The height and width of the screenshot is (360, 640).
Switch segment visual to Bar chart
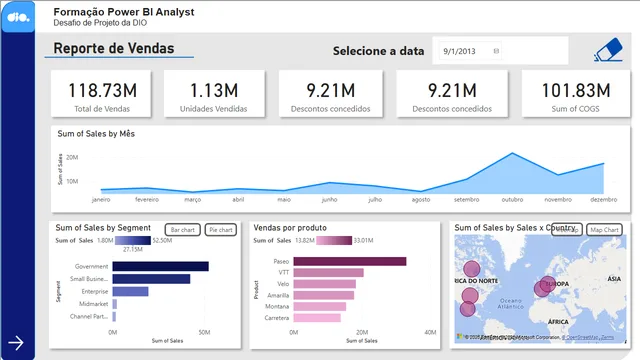tap(182, 230)
